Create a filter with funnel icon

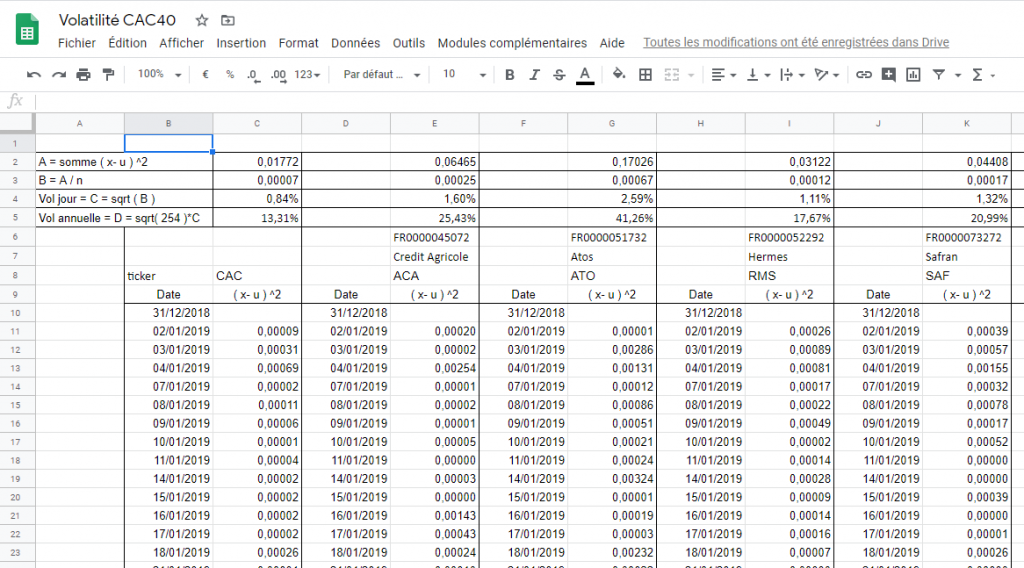point(938,74)
